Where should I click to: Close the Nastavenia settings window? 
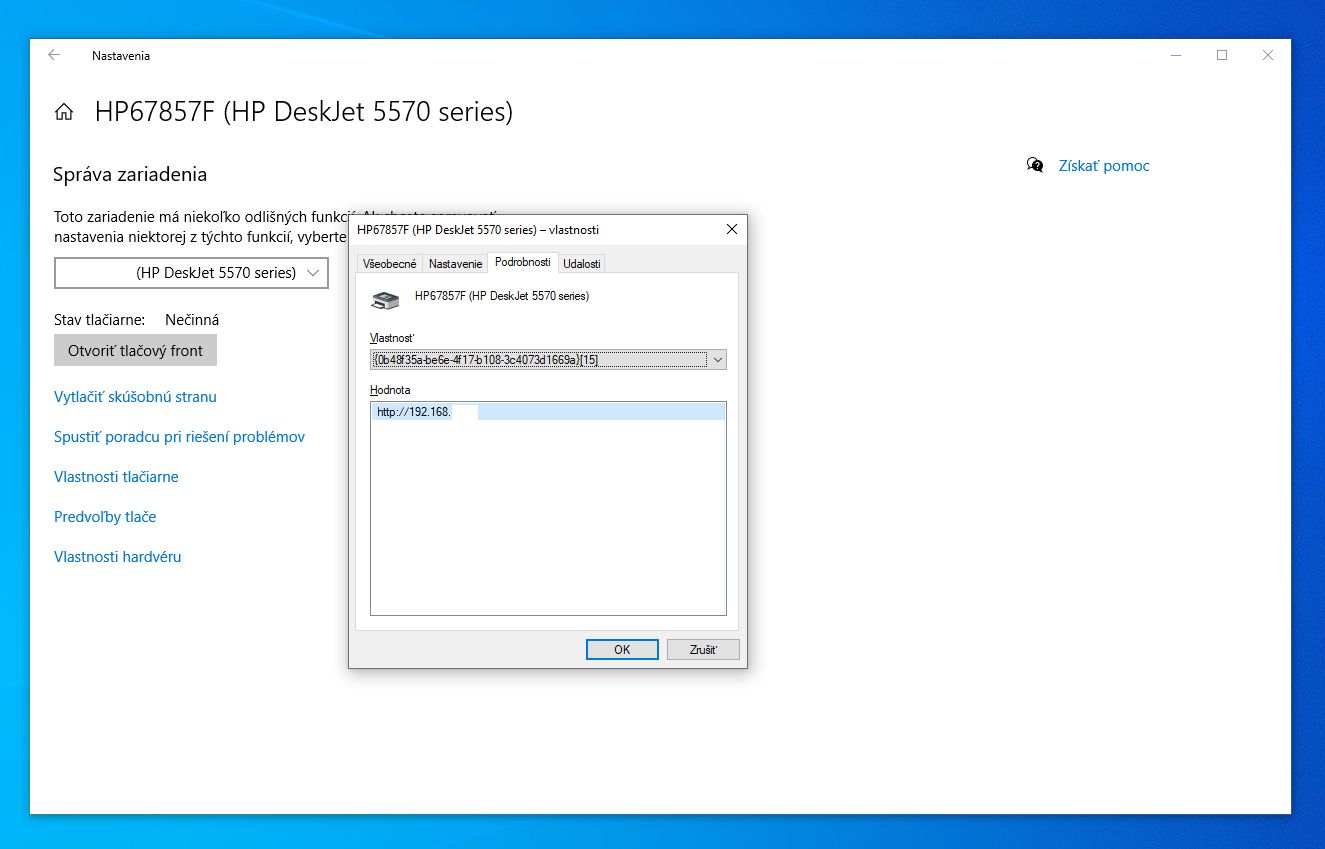1268,56
